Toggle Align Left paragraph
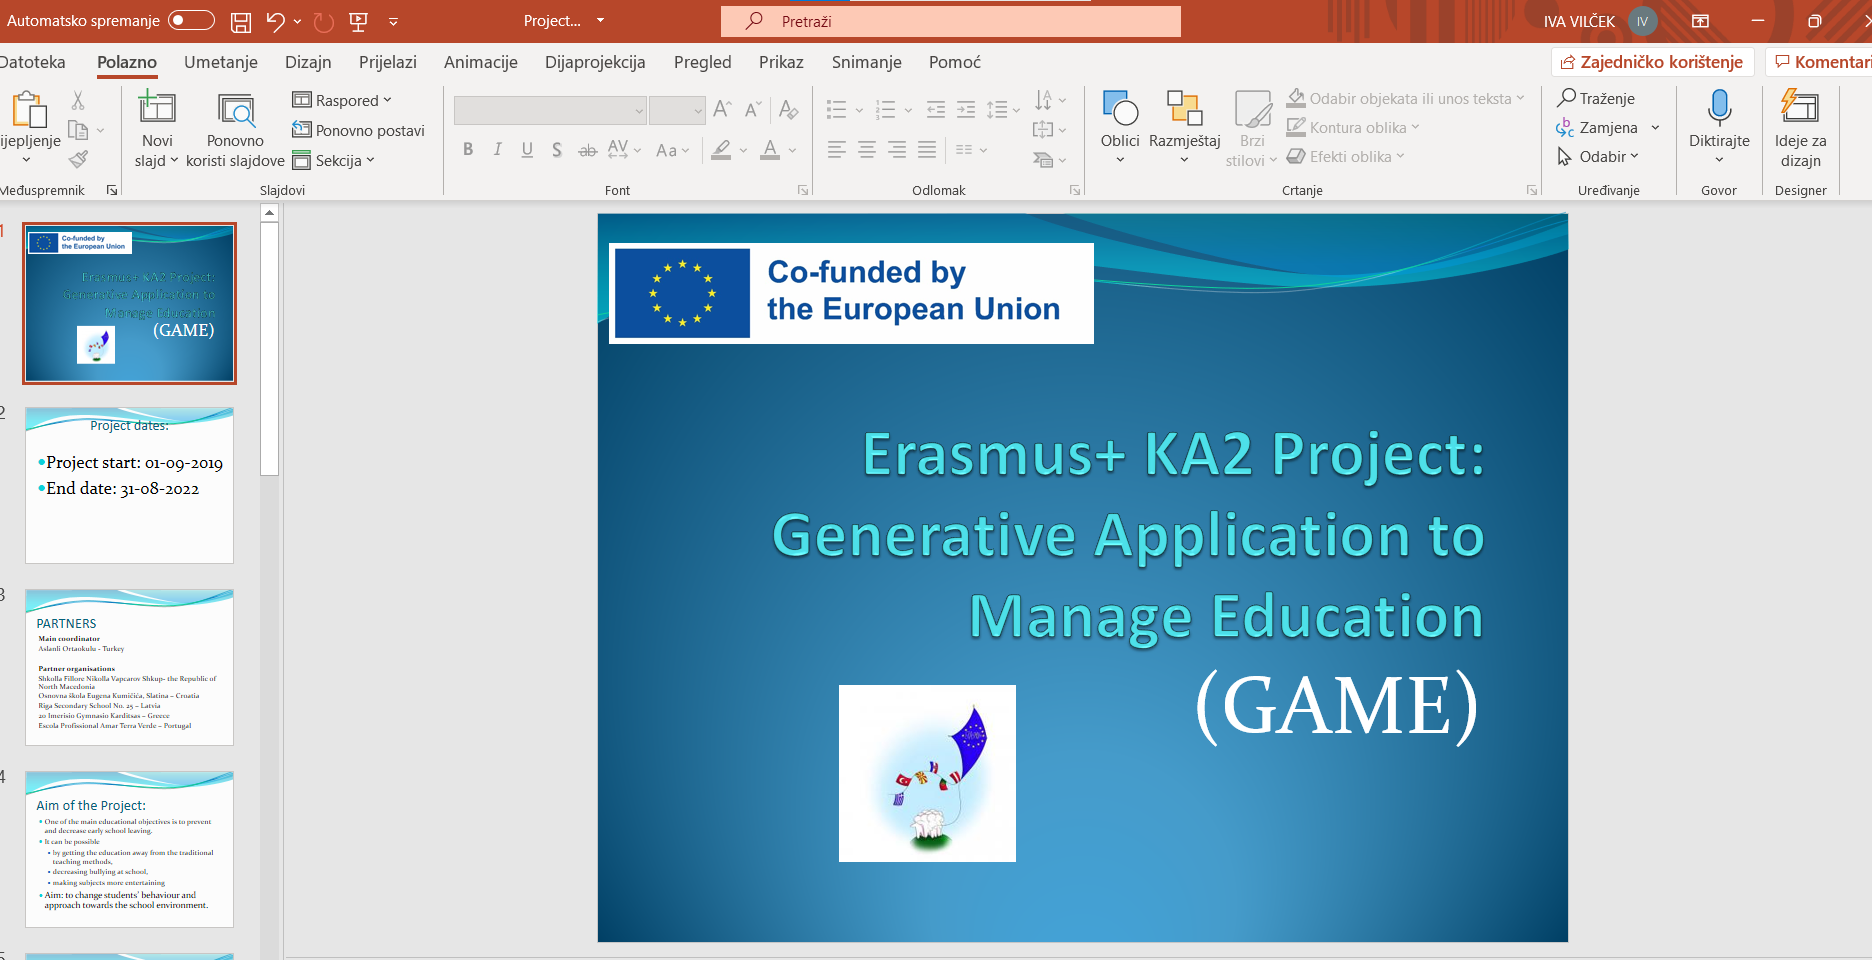This screenshot has width=1872, height=960. coord(837,150)
